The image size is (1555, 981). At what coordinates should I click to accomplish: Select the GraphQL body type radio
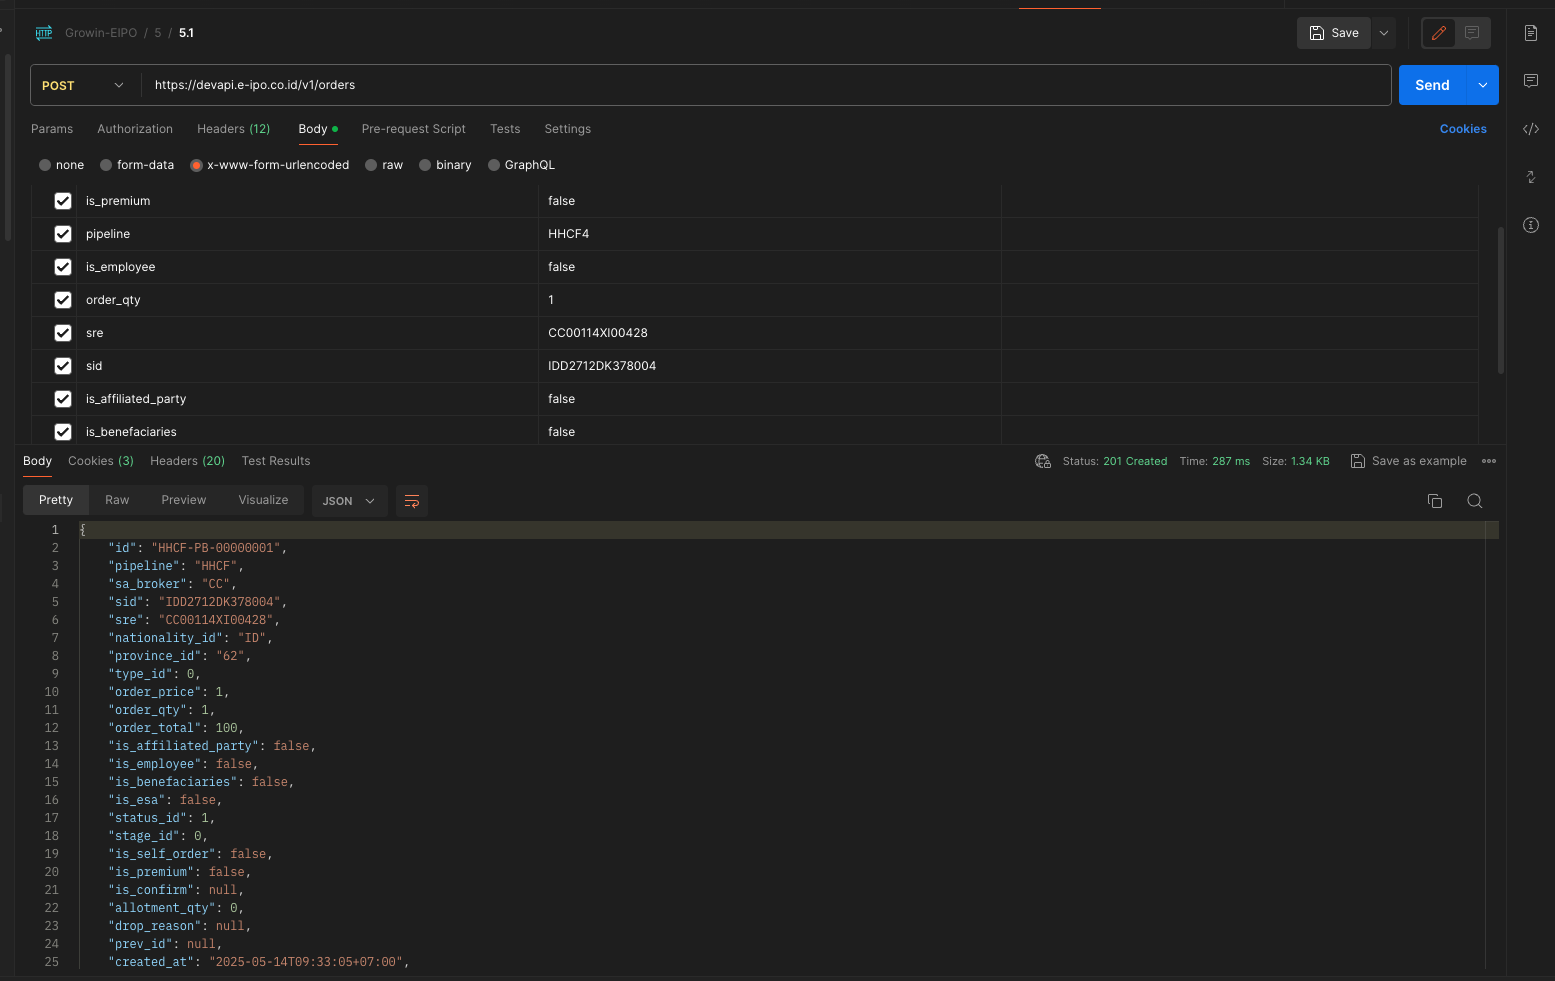494,165
